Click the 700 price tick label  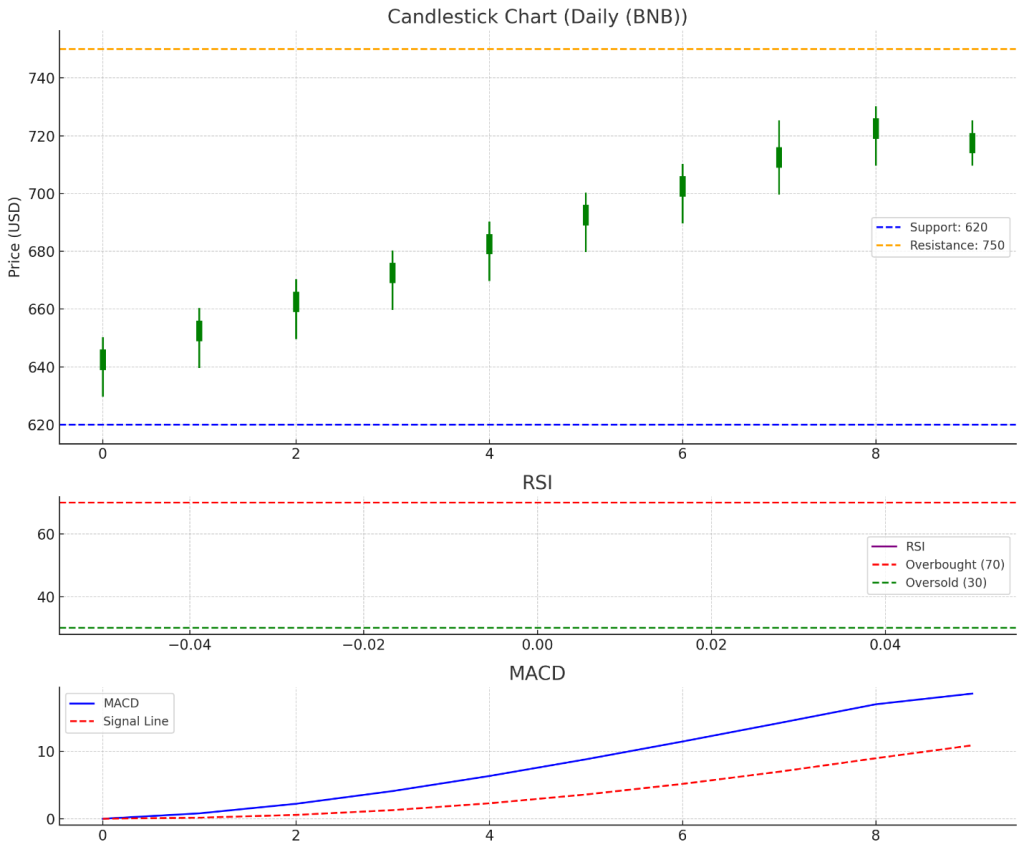pos(41,194)
